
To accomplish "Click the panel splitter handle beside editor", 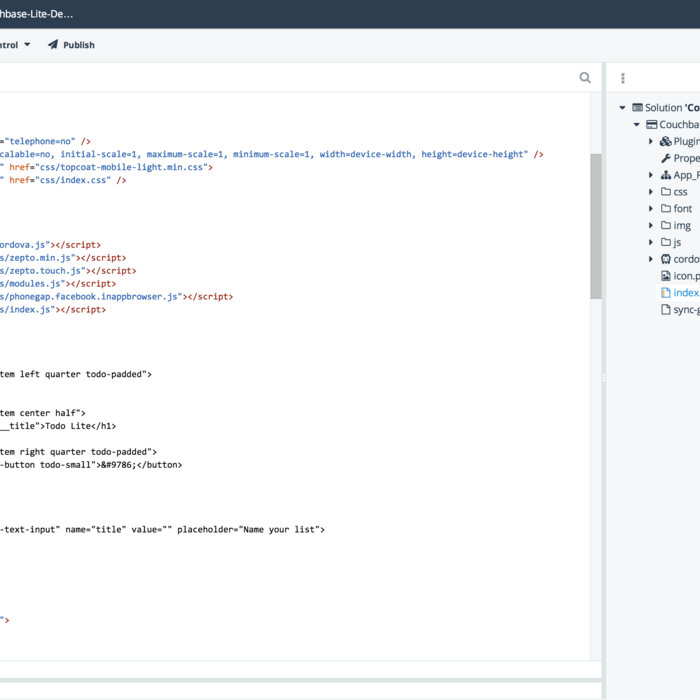I will (604, 378).
